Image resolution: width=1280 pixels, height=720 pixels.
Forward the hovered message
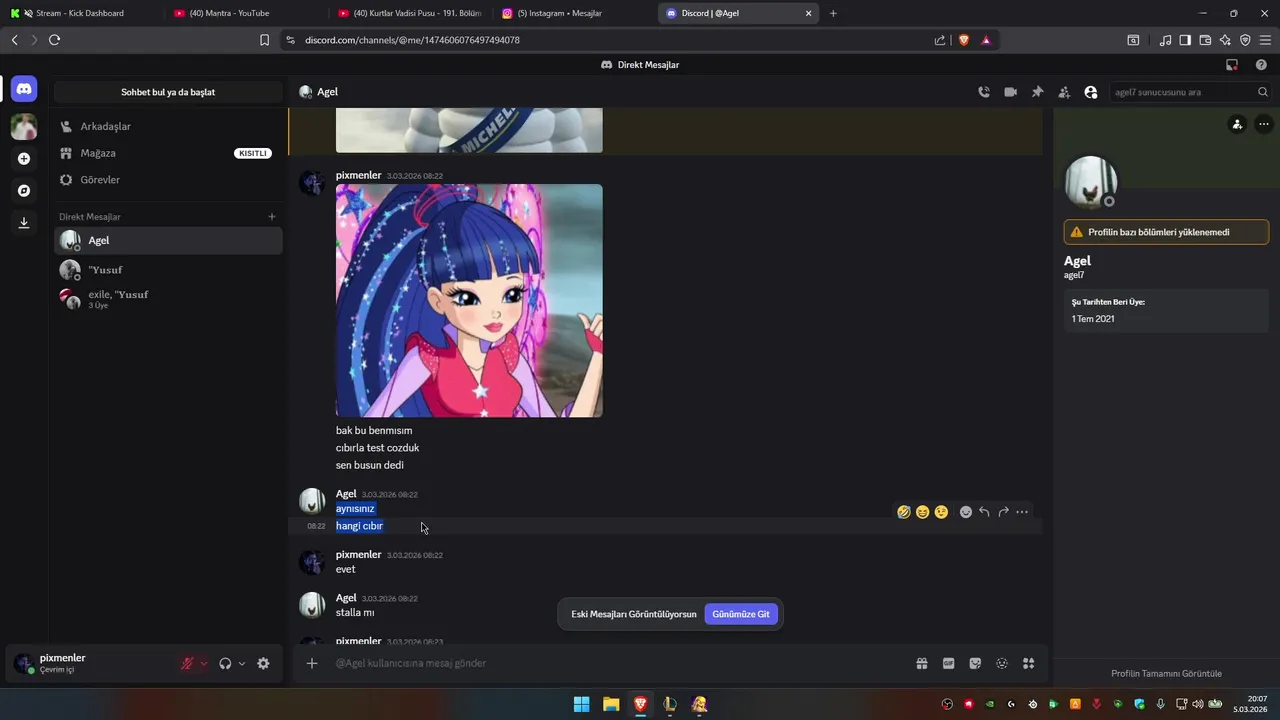(1003, 512)
